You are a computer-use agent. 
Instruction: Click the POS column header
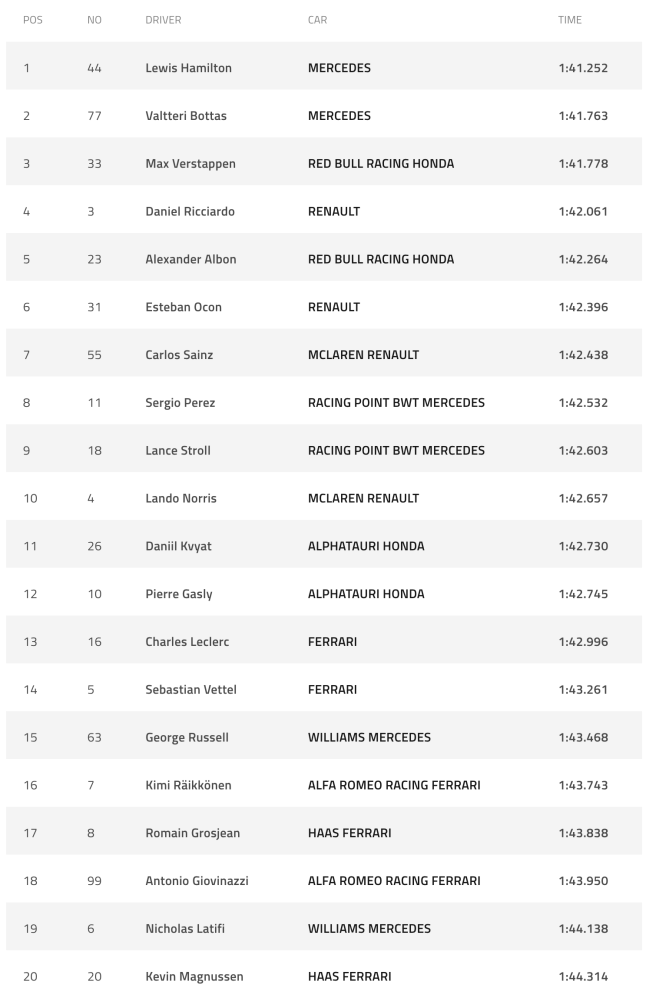tap(31, 20)
